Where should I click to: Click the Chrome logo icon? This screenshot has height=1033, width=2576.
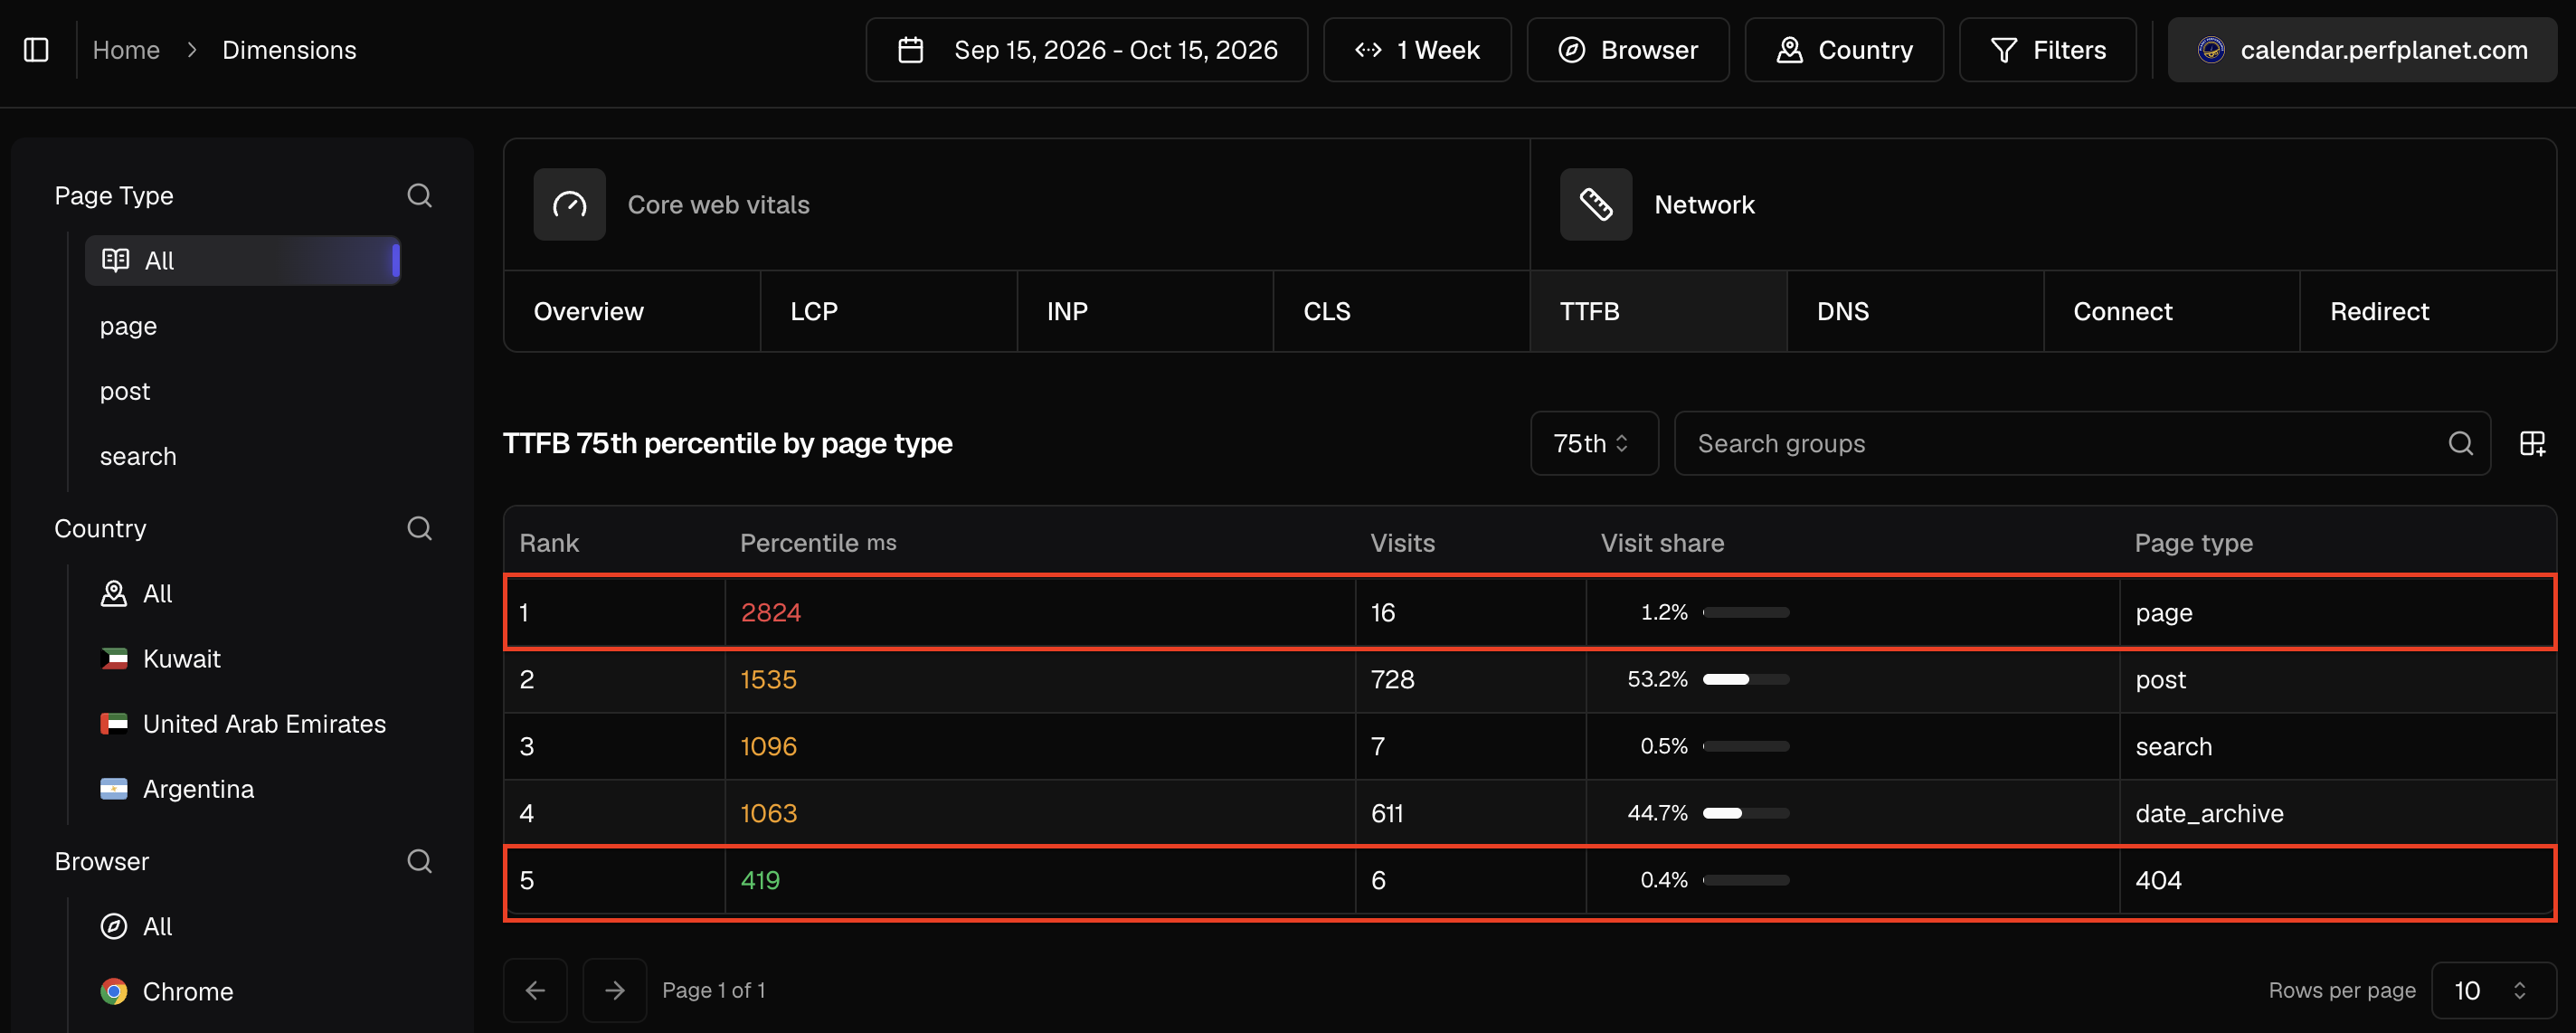point(114,991)
